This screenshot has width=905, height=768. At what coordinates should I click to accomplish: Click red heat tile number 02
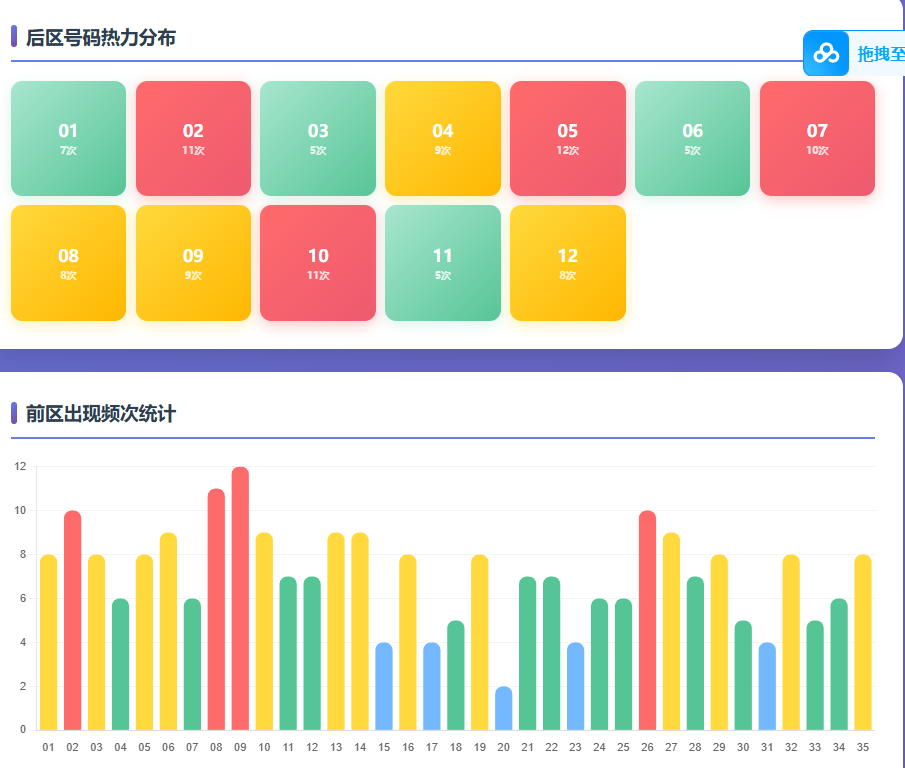click(193, 138)
